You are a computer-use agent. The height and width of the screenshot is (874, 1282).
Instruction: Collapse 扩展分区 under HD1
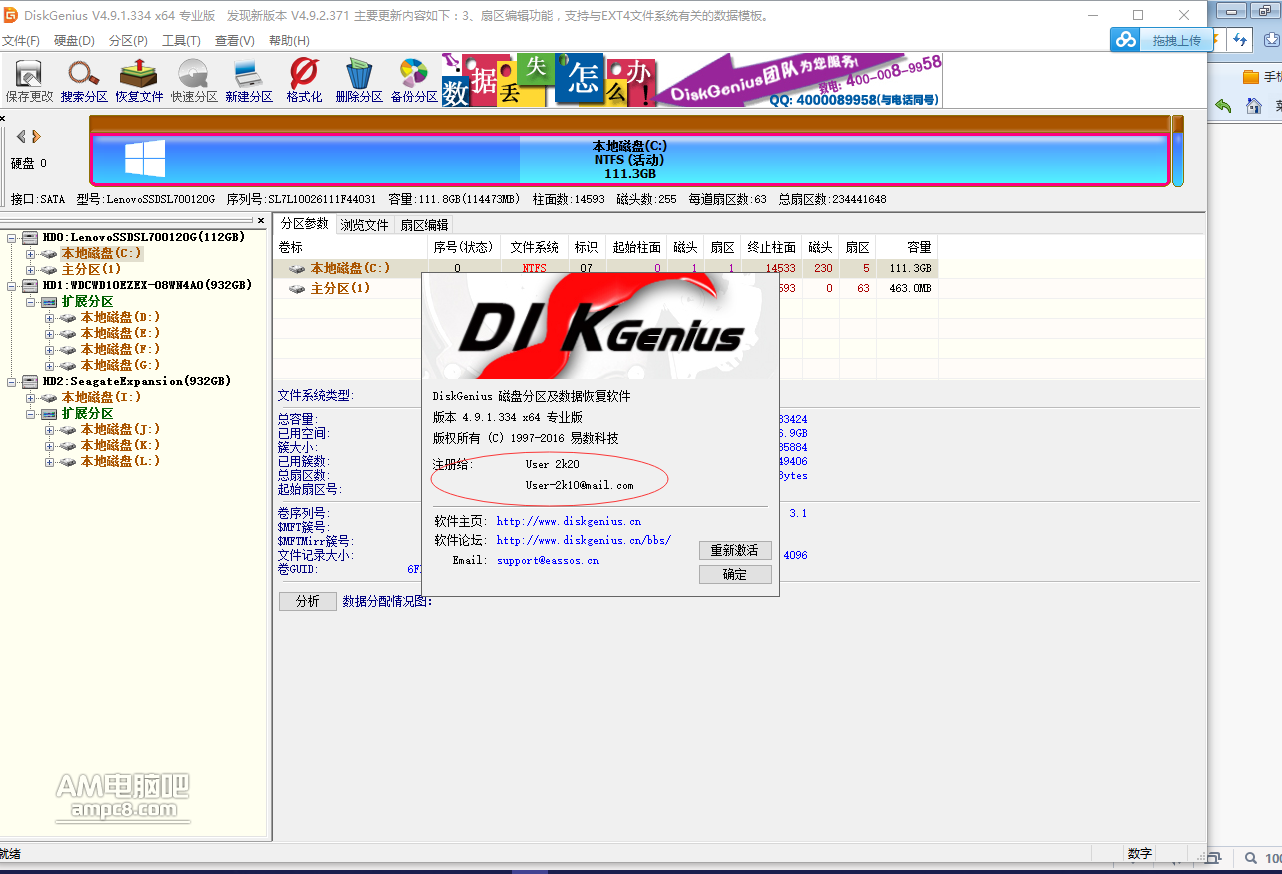[x=31, y=302]
